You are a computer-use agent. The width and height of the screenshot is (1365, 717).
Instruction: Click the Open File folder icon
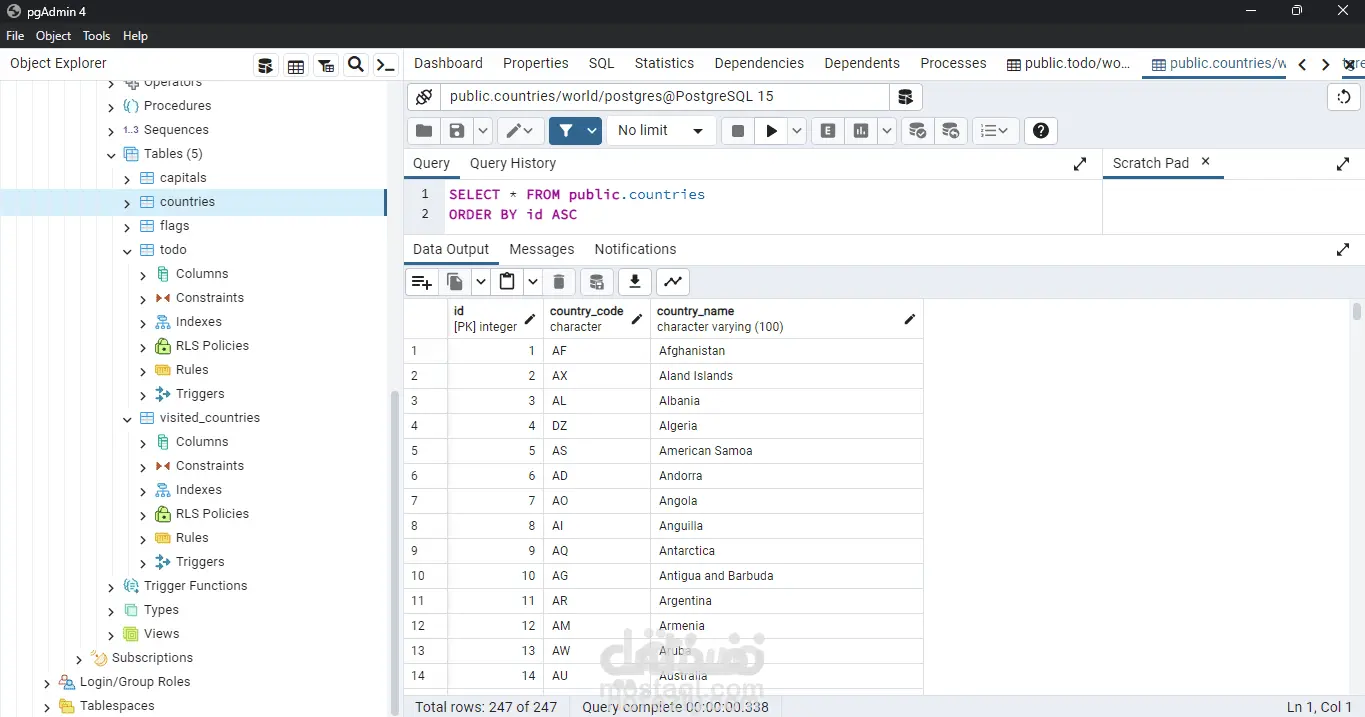pos(424,131)
